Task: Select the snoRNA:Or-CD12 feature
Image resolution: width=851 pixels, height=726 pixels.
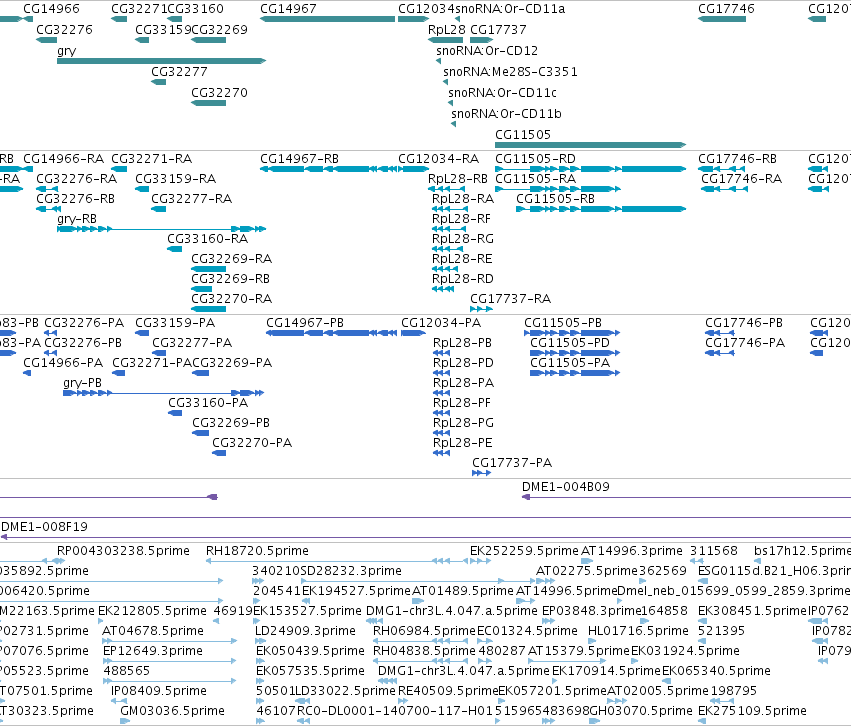Action: pos(439,61)
